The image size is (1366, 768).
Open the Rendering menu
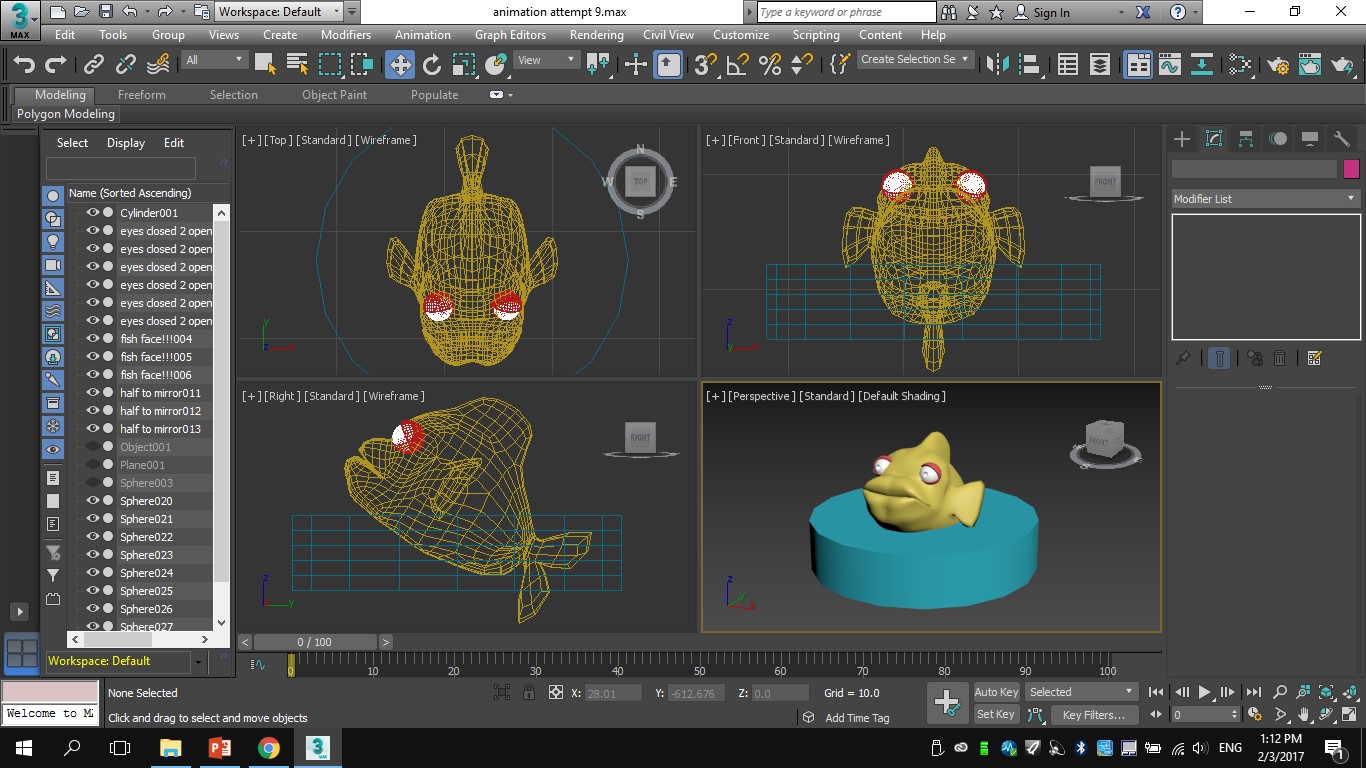[596, 34]
